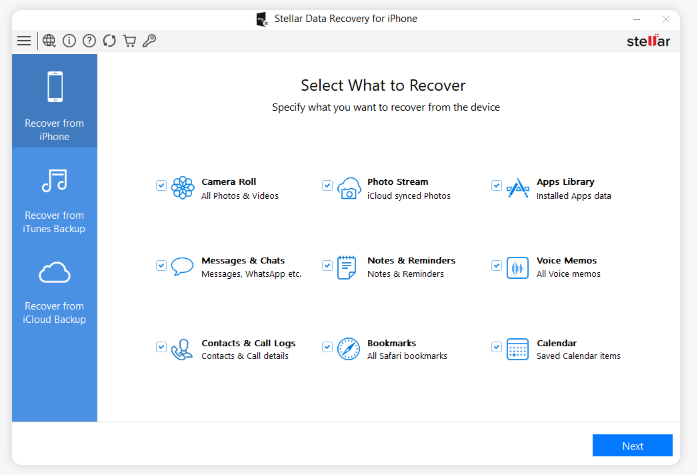Click the Voice Memos label

click(566, 260)
